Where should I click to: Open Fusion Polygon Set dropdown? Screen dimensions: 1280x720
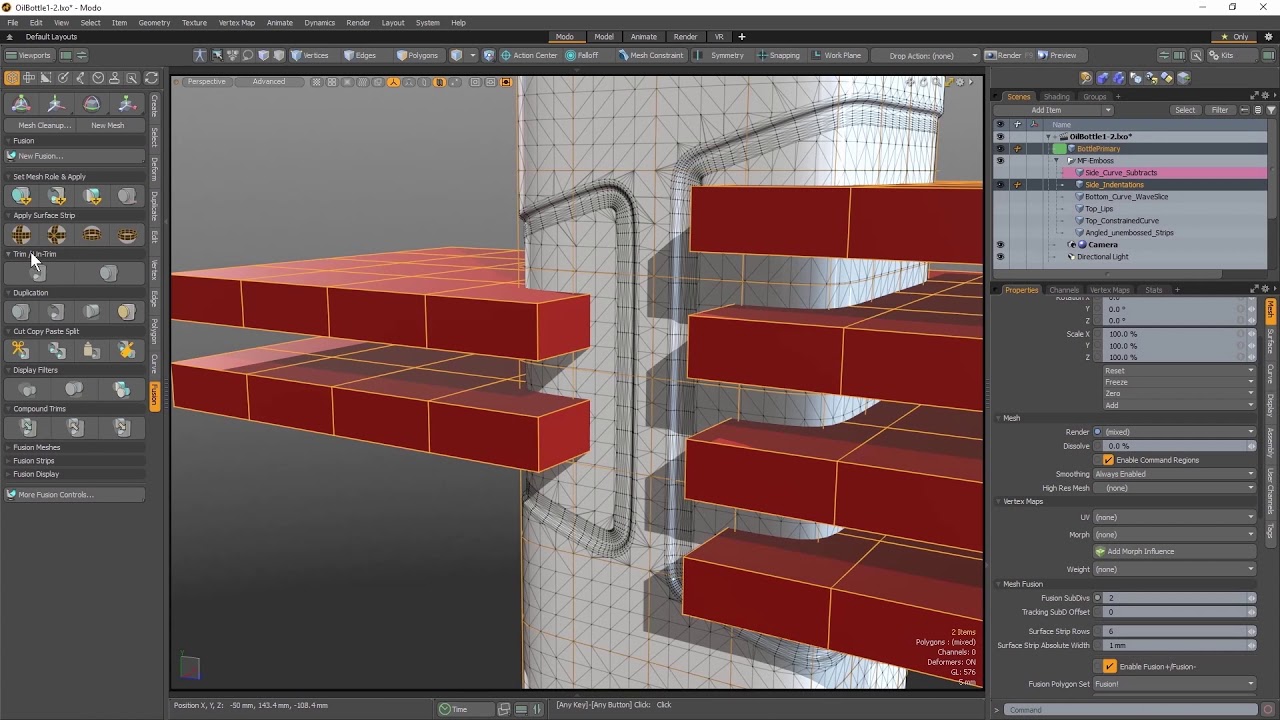coord(1174,684)
